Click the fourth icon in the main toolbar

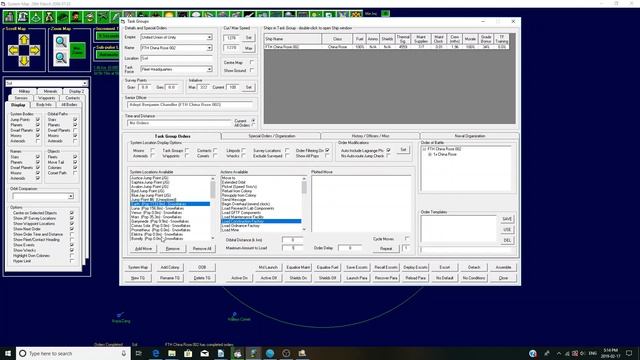49,17
